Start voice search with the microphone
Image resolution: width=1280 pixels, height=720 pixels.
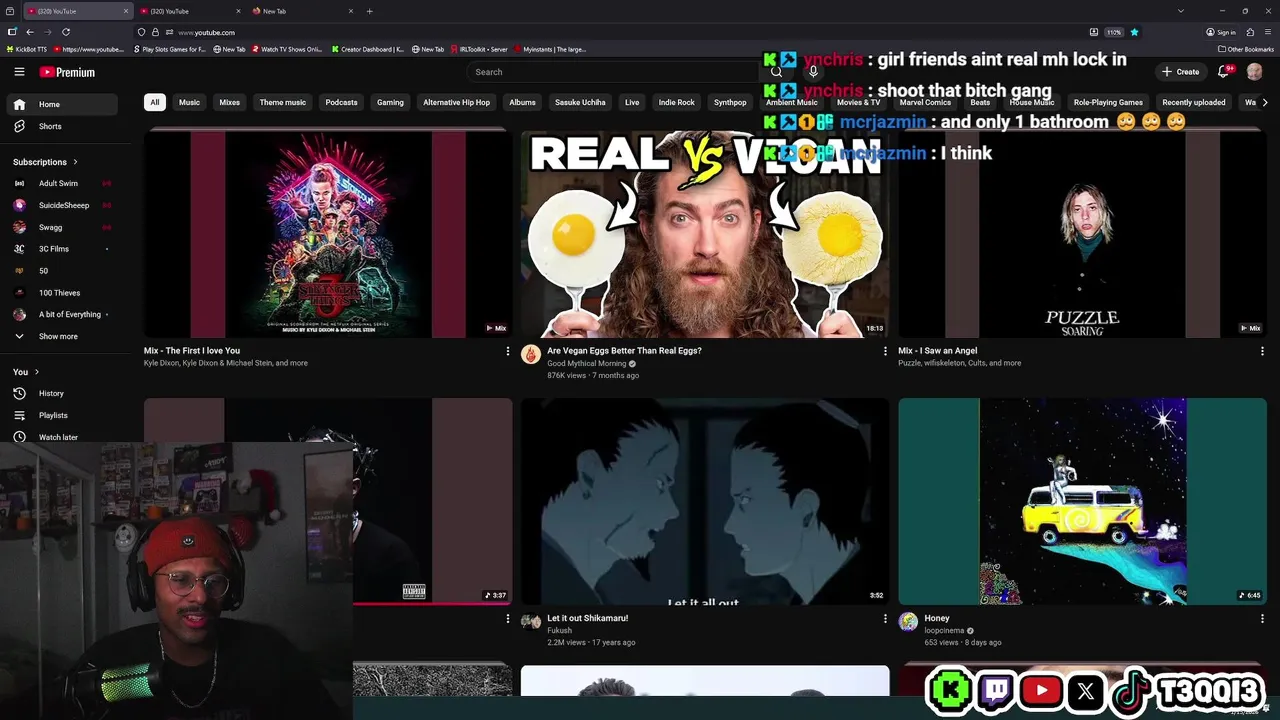coord(813,72)
